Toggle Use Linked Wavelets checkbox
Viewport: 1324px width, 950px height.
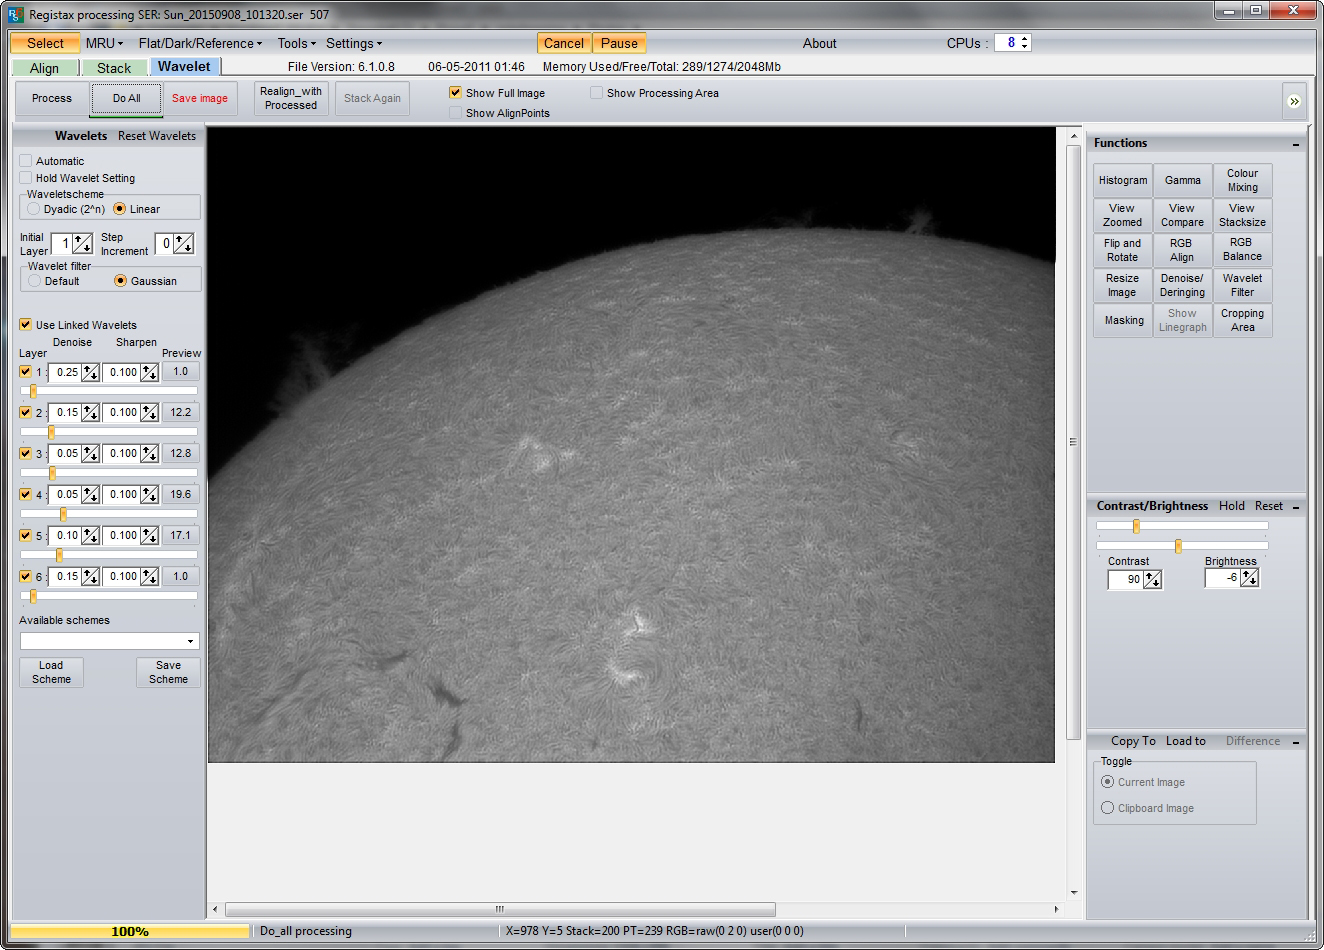26,325
